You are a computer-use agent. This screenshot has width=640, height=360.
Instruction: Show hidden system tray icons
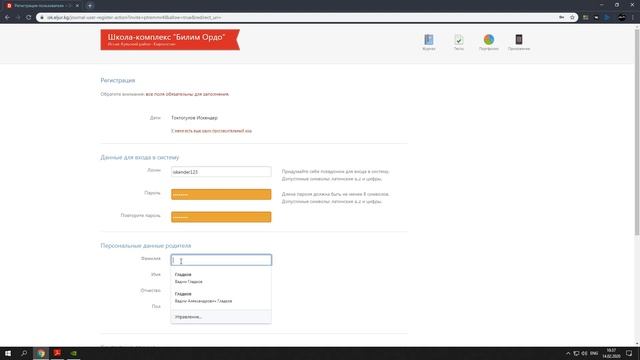[568, 353]
